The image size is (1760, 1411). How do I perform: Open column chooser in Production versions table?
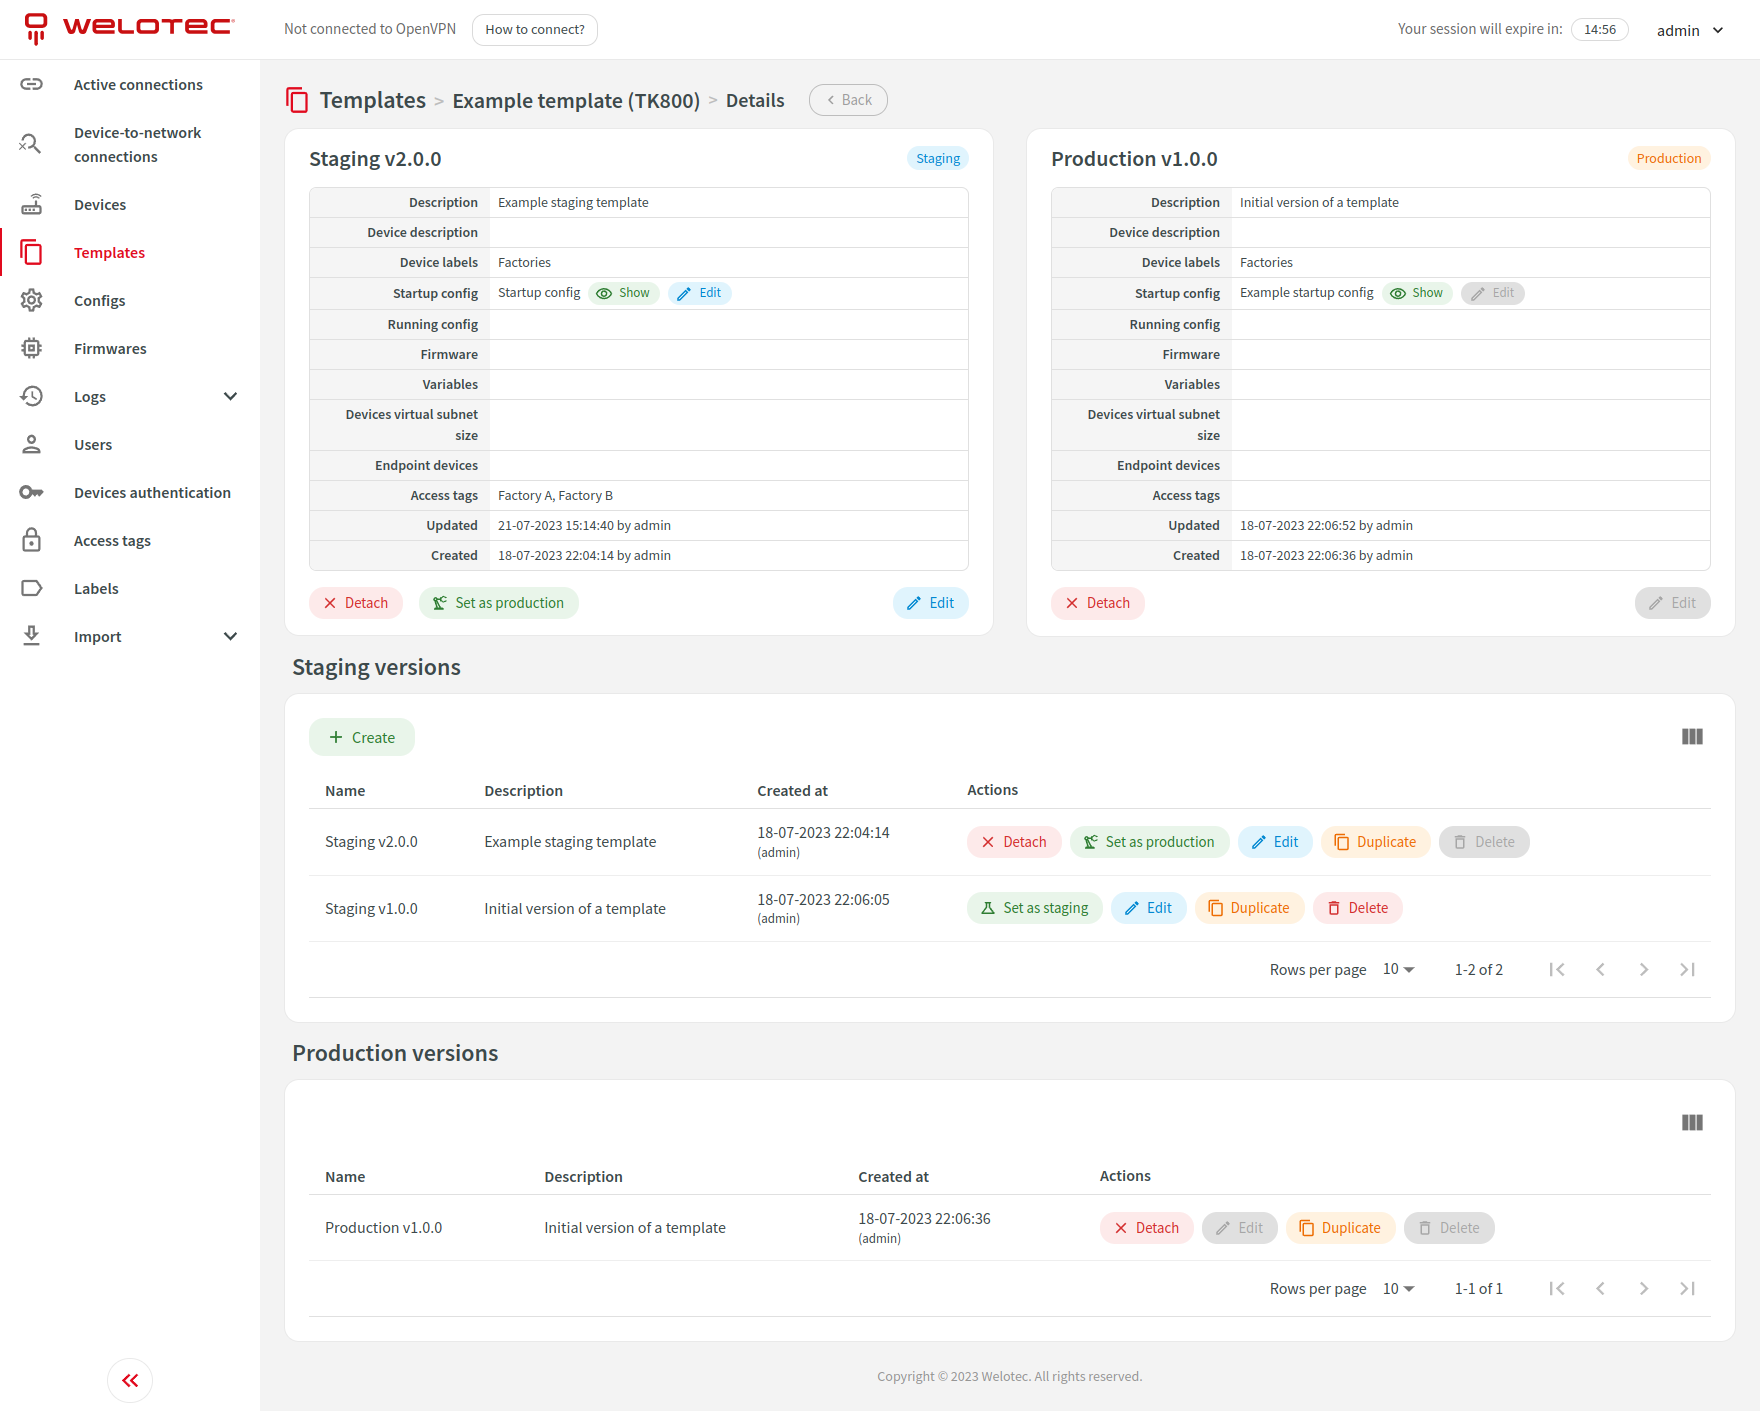(1692, 1123)
